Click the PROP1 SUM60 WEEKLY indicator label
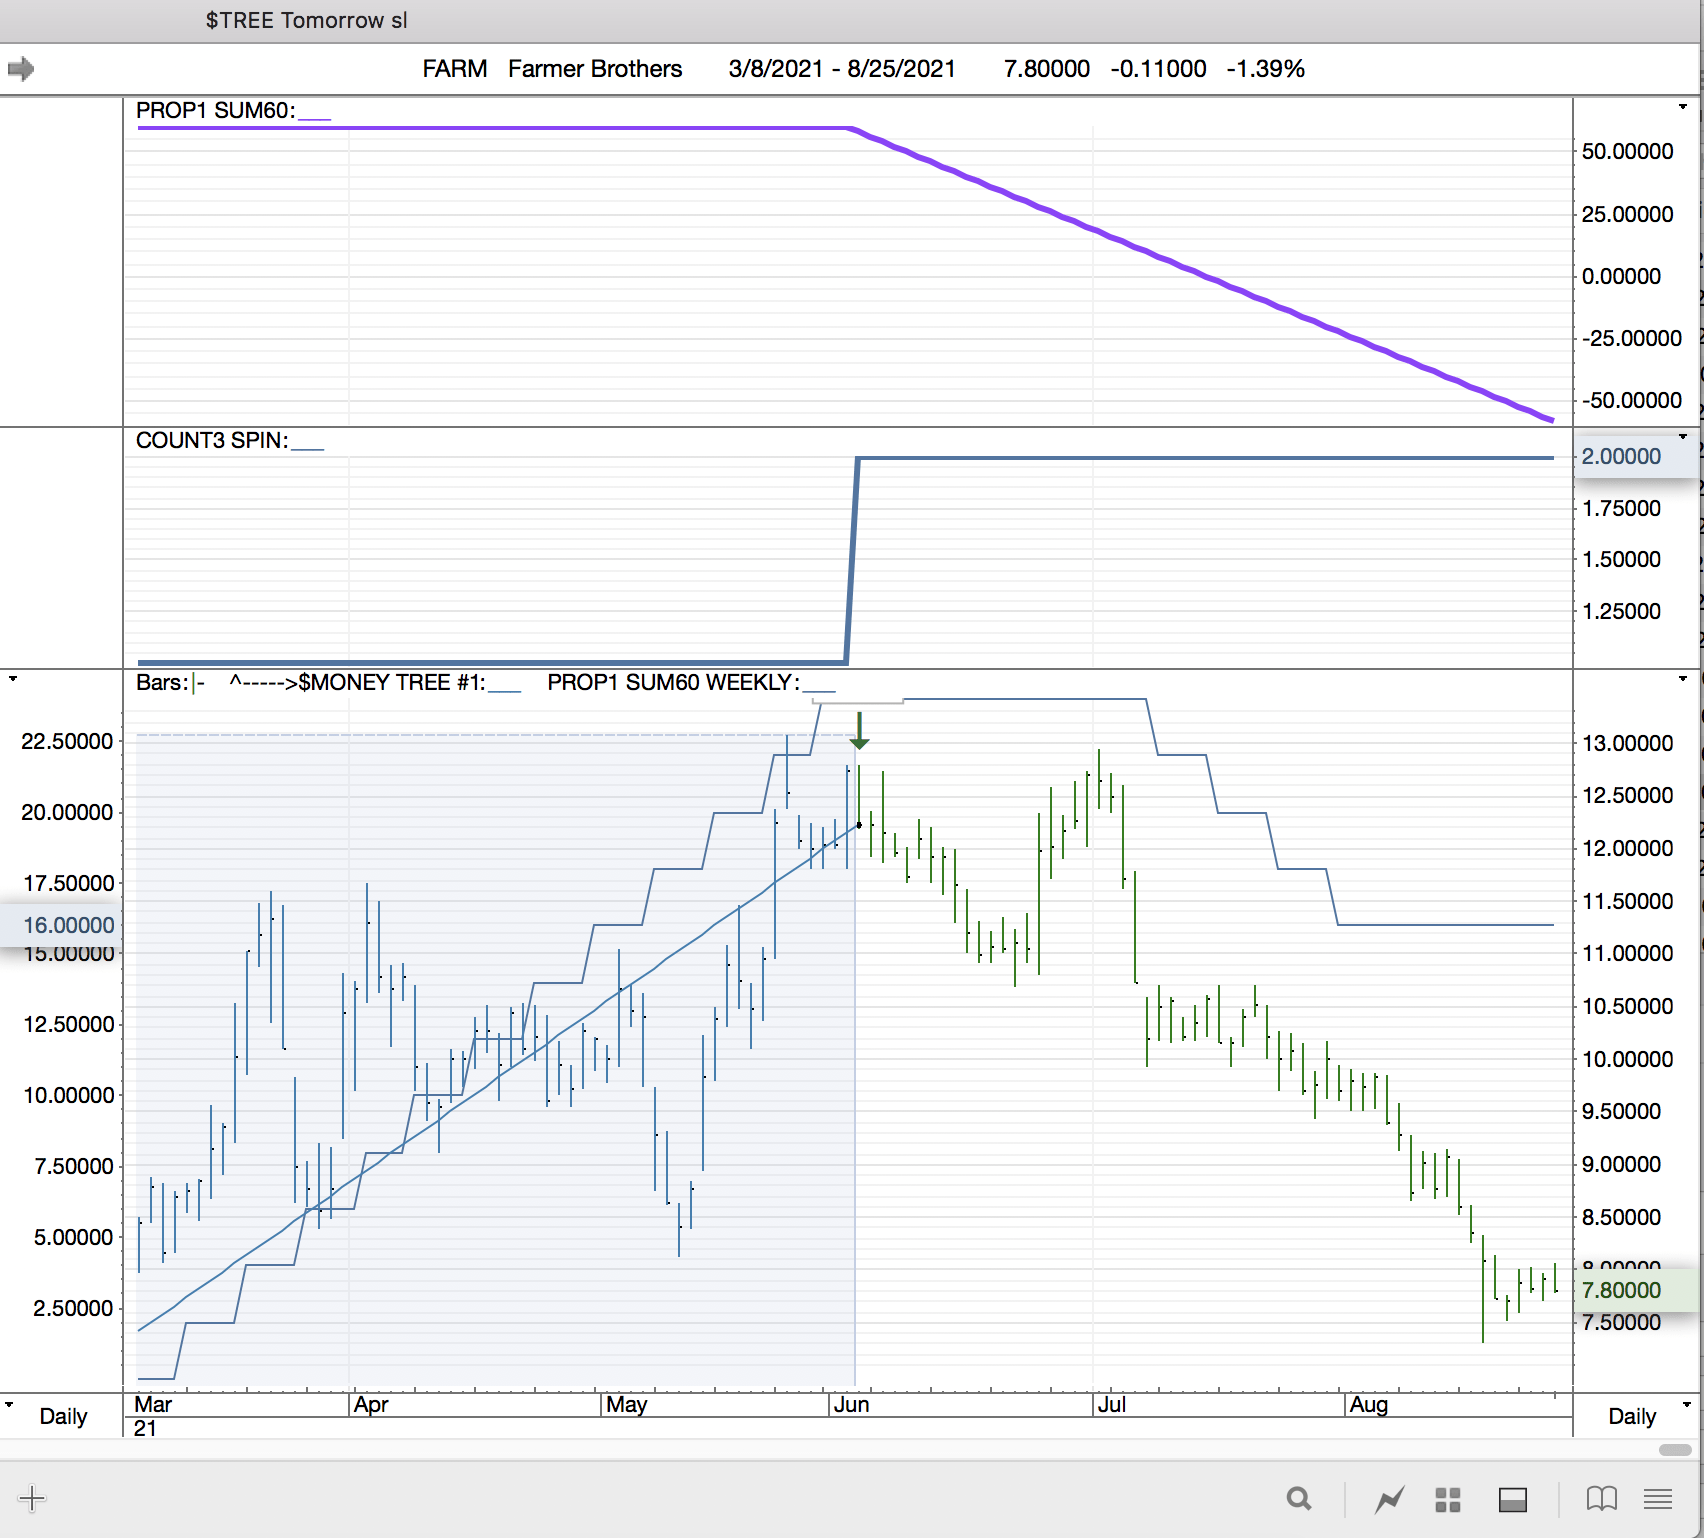This screenshot has width=1704, height=1538. (673, 682)
